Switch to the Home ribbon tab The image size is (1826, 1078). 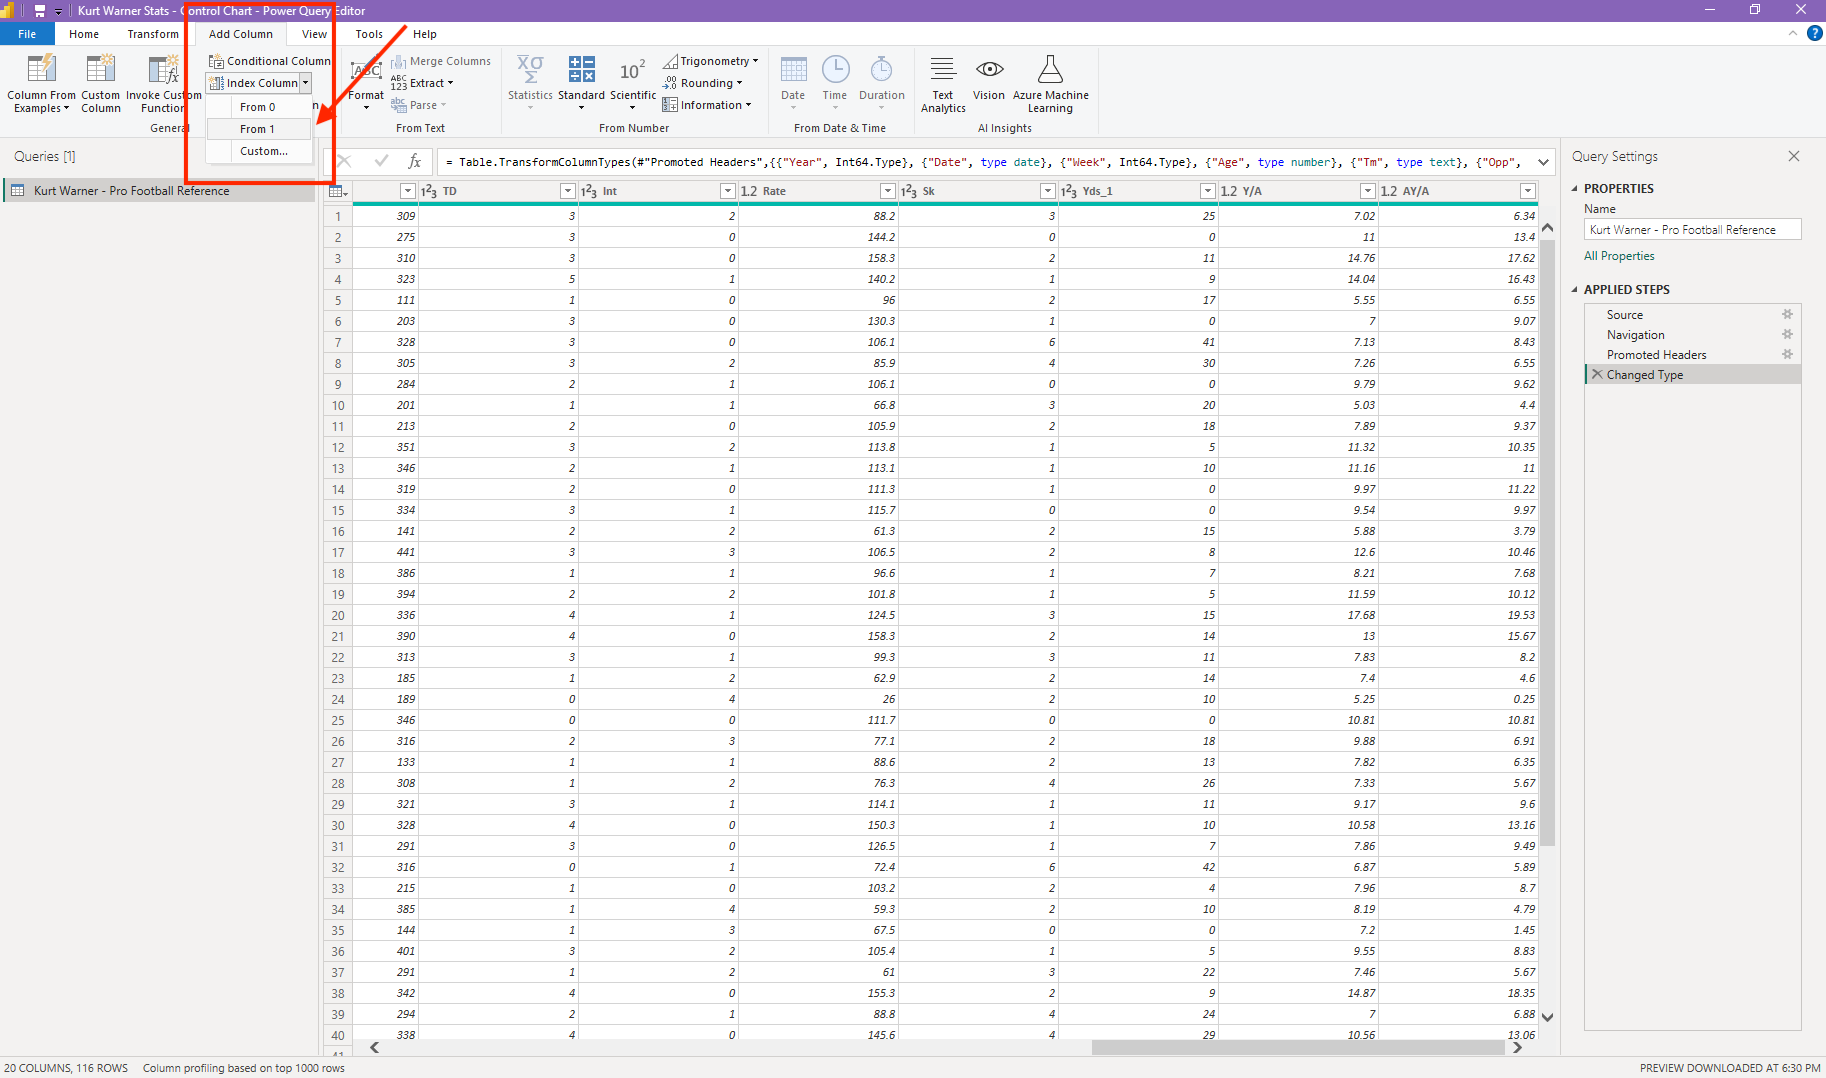84,34
